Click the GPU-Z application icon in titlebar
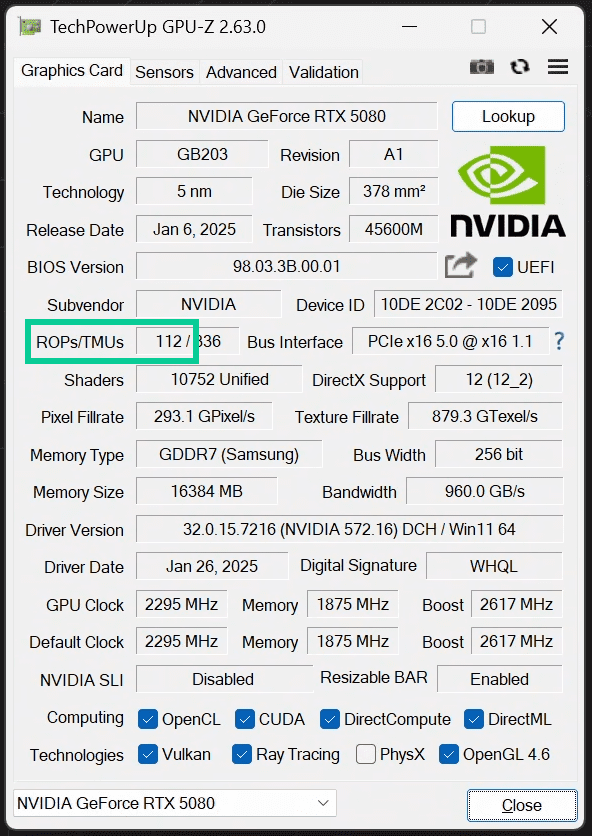The width and height of the screenshot is (592, 836). [x=29, y=27]
